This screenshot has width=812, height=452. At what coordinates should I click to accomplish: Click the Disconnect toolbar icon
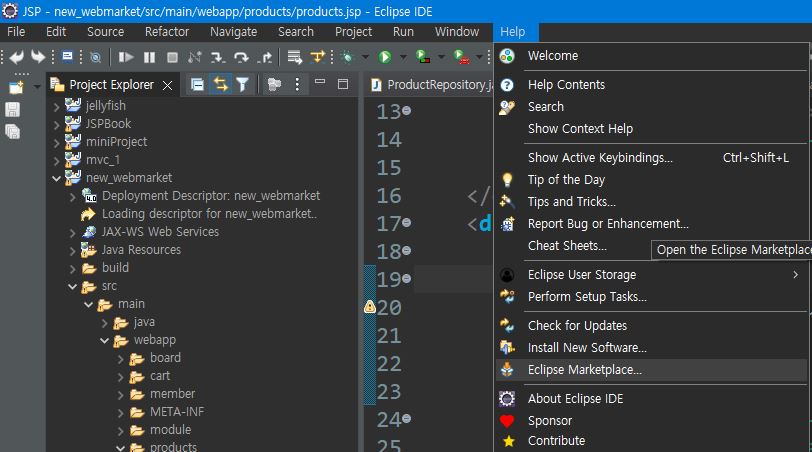[195, 57]
